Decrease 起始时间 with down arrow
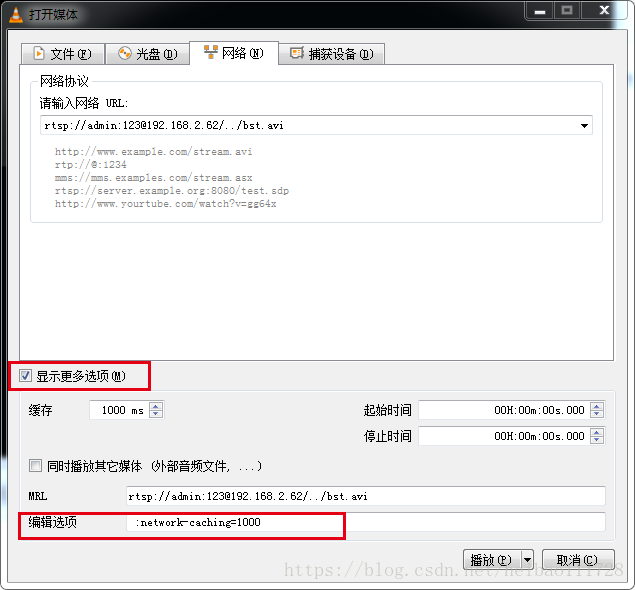The image size is (635, 590). [x=597, y=415]
